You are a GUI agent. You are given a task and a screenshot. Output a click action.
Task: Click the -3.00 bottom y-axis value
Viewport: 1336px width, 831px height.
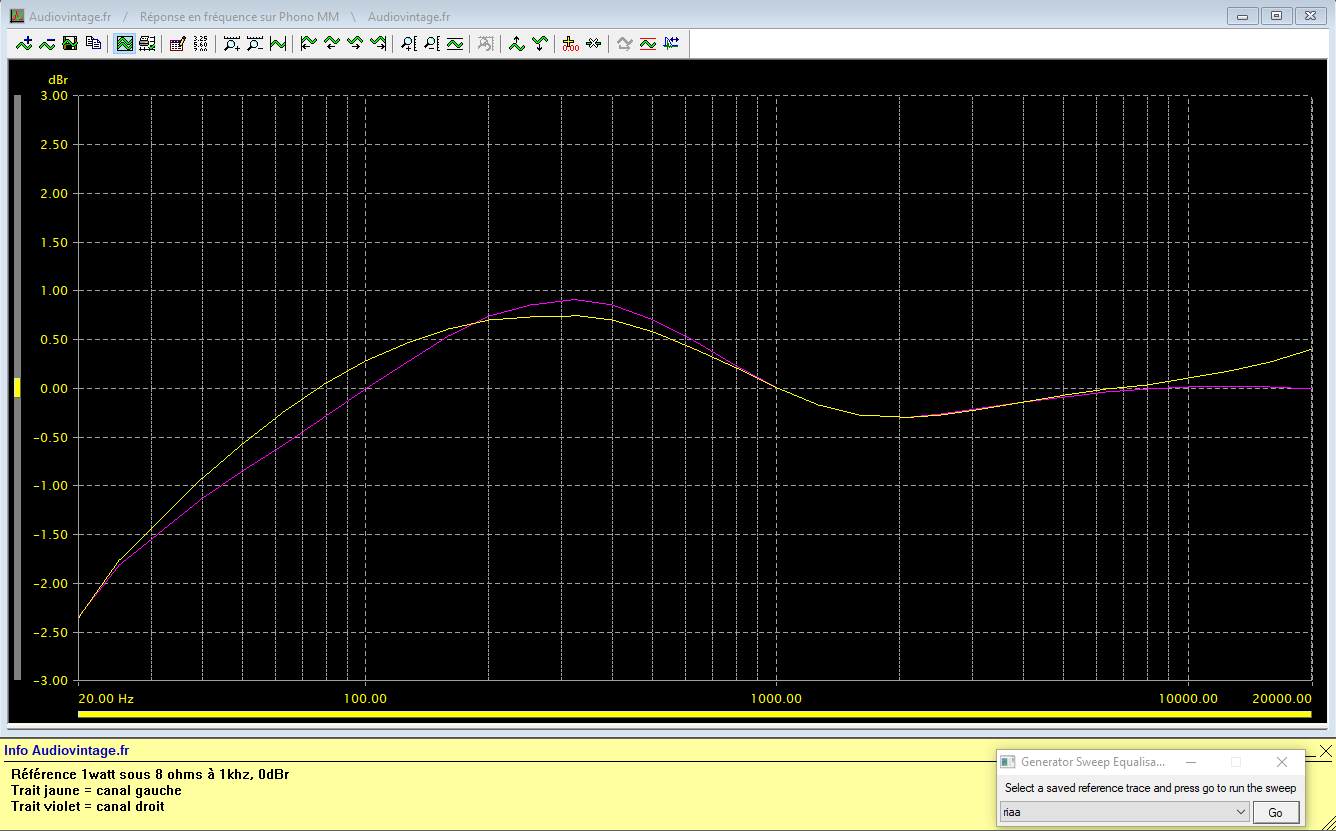[x=52, y=681]
